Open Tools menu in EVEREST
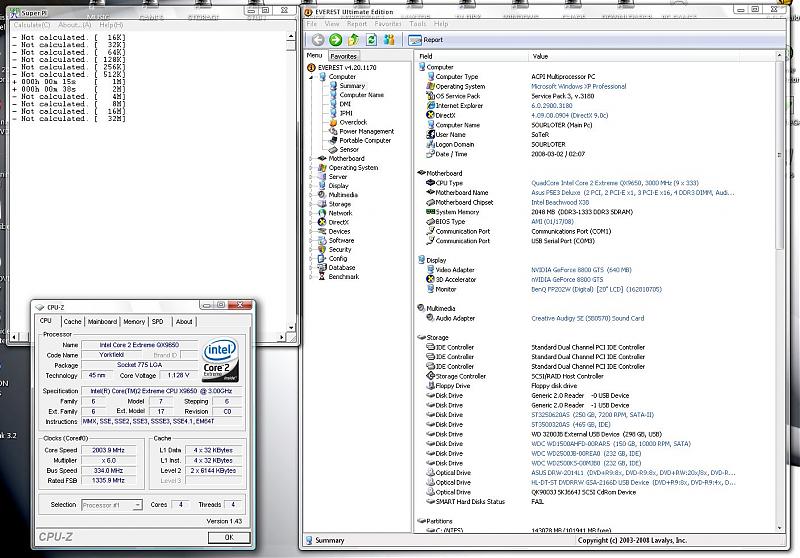 tap(417, 24)
